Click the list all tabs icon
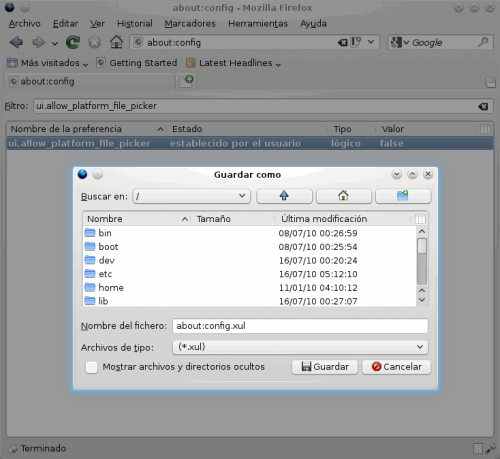 click(490, 82)
